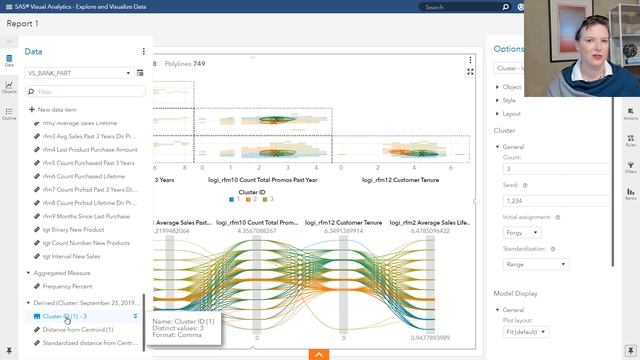Click the Report 1 title
Image resolution: width=640 pixels, height=360 pixels.
click(x=22, y=24)
